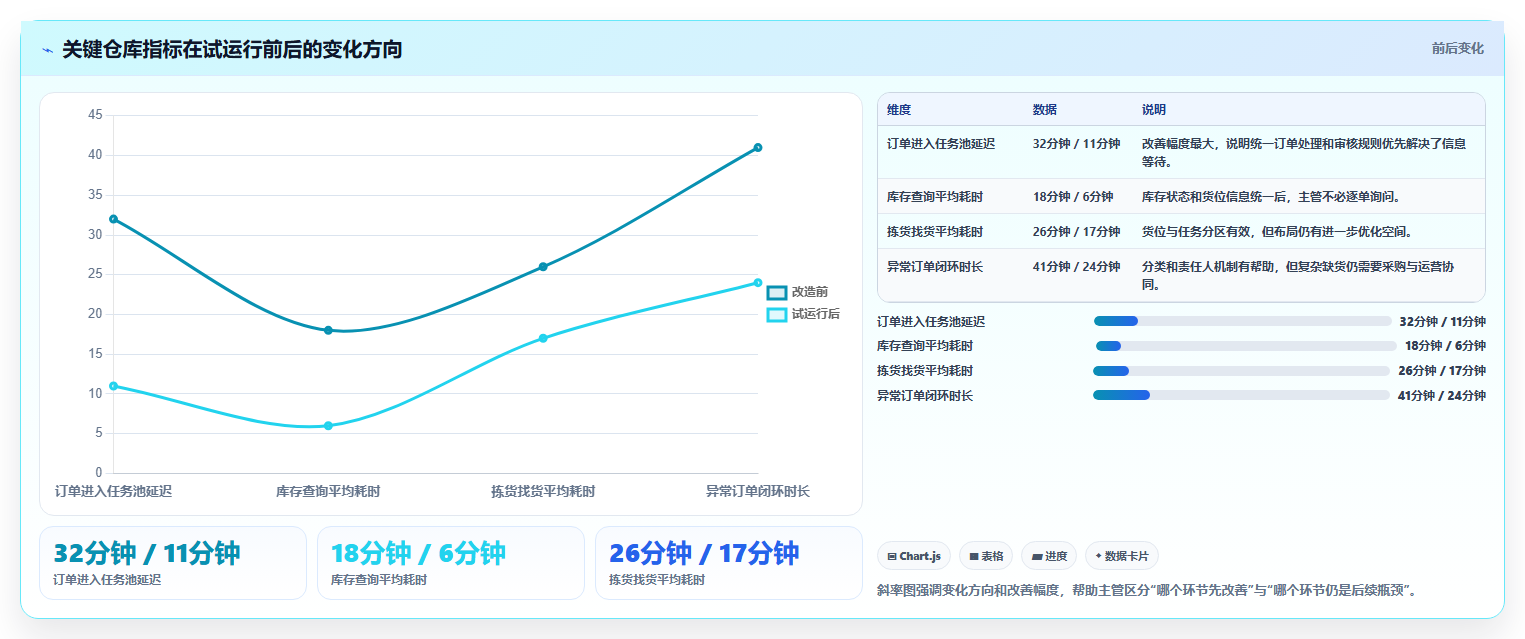Image resolution: width=1525 pixels, height=639 pixels.
Task: Click the 表格 chip
Action: pyautogui.click(x=986, y=556)
